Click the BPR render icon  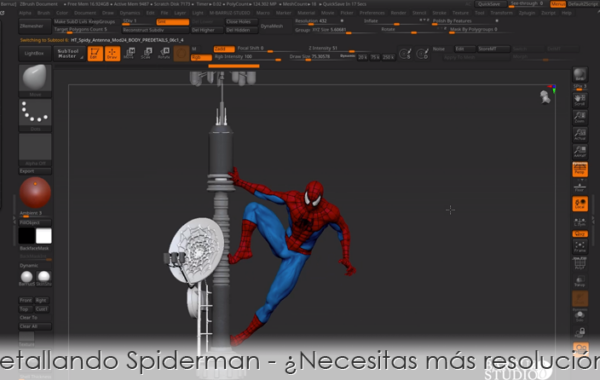pos(580,75)
